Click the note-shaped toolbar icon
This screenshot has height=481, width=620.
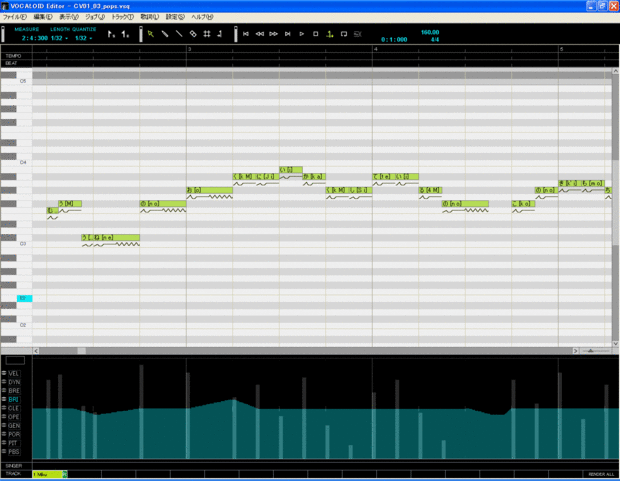(220, 34)
